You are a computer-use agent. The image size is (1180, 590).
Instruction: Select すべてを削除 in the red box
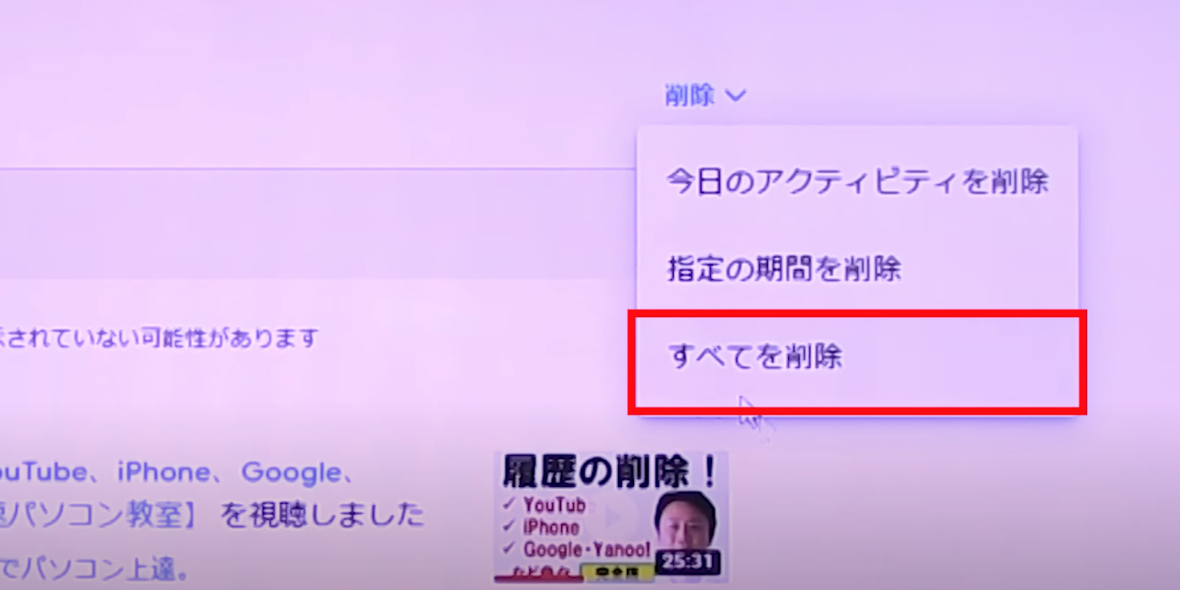(x=754, y=357)
